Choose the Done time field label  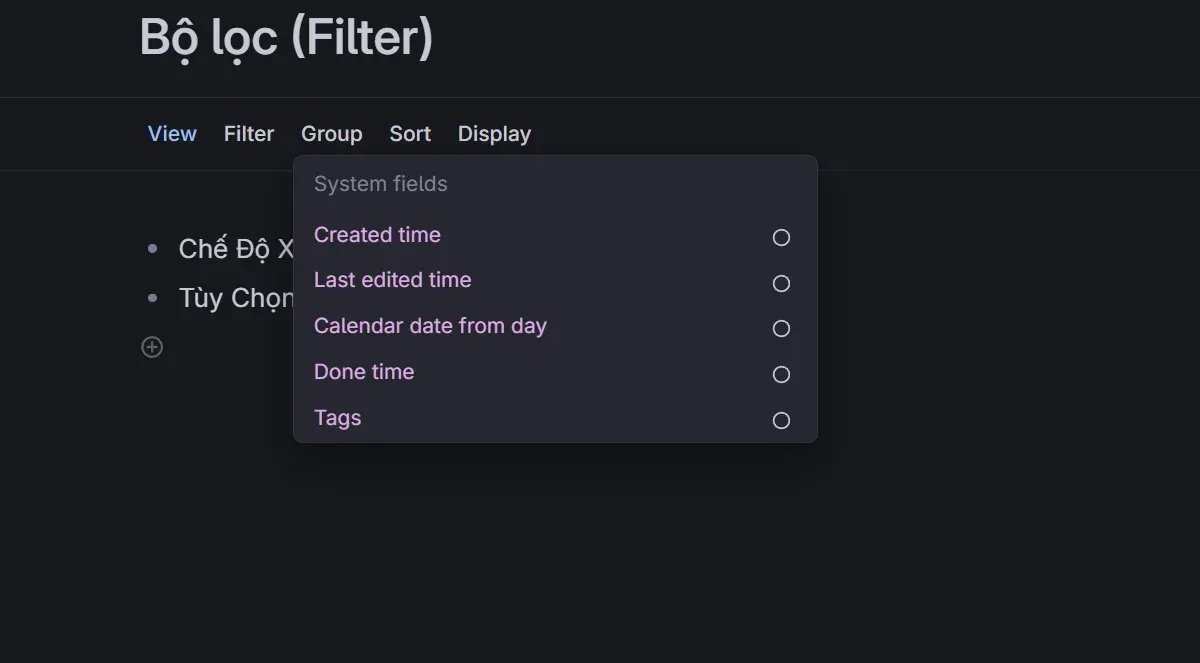tap(364, 372)
